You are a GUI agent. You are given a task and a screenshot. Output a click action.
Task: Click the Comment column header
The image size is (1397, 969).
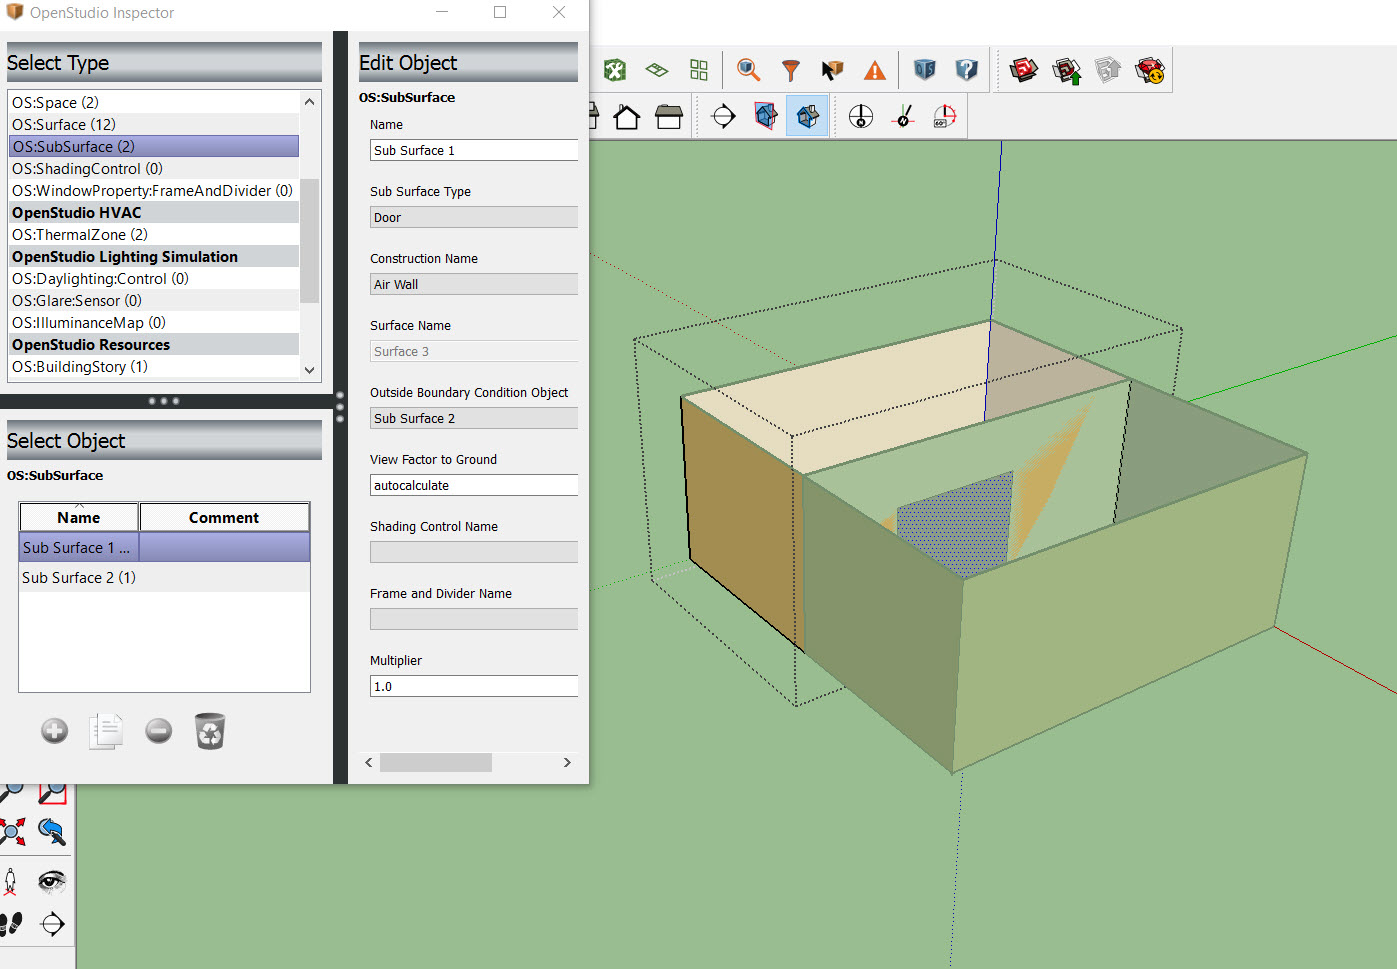(224, 517)
